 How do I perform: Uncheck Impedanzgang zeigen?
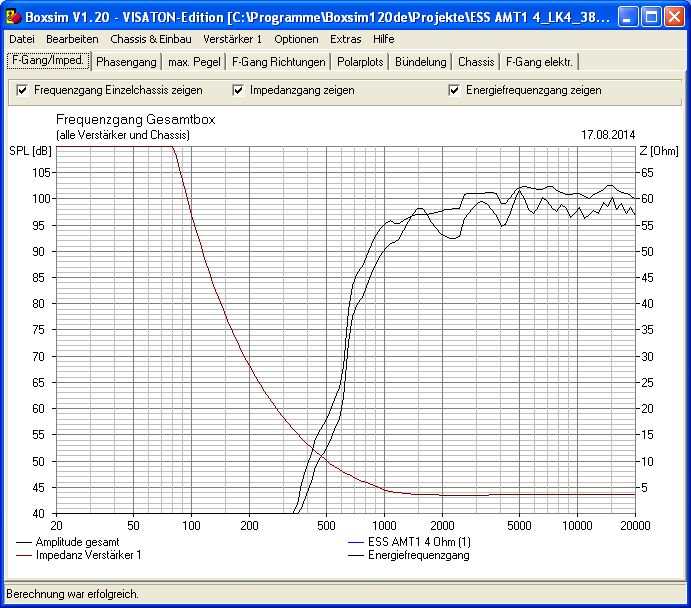click(238, 90)
